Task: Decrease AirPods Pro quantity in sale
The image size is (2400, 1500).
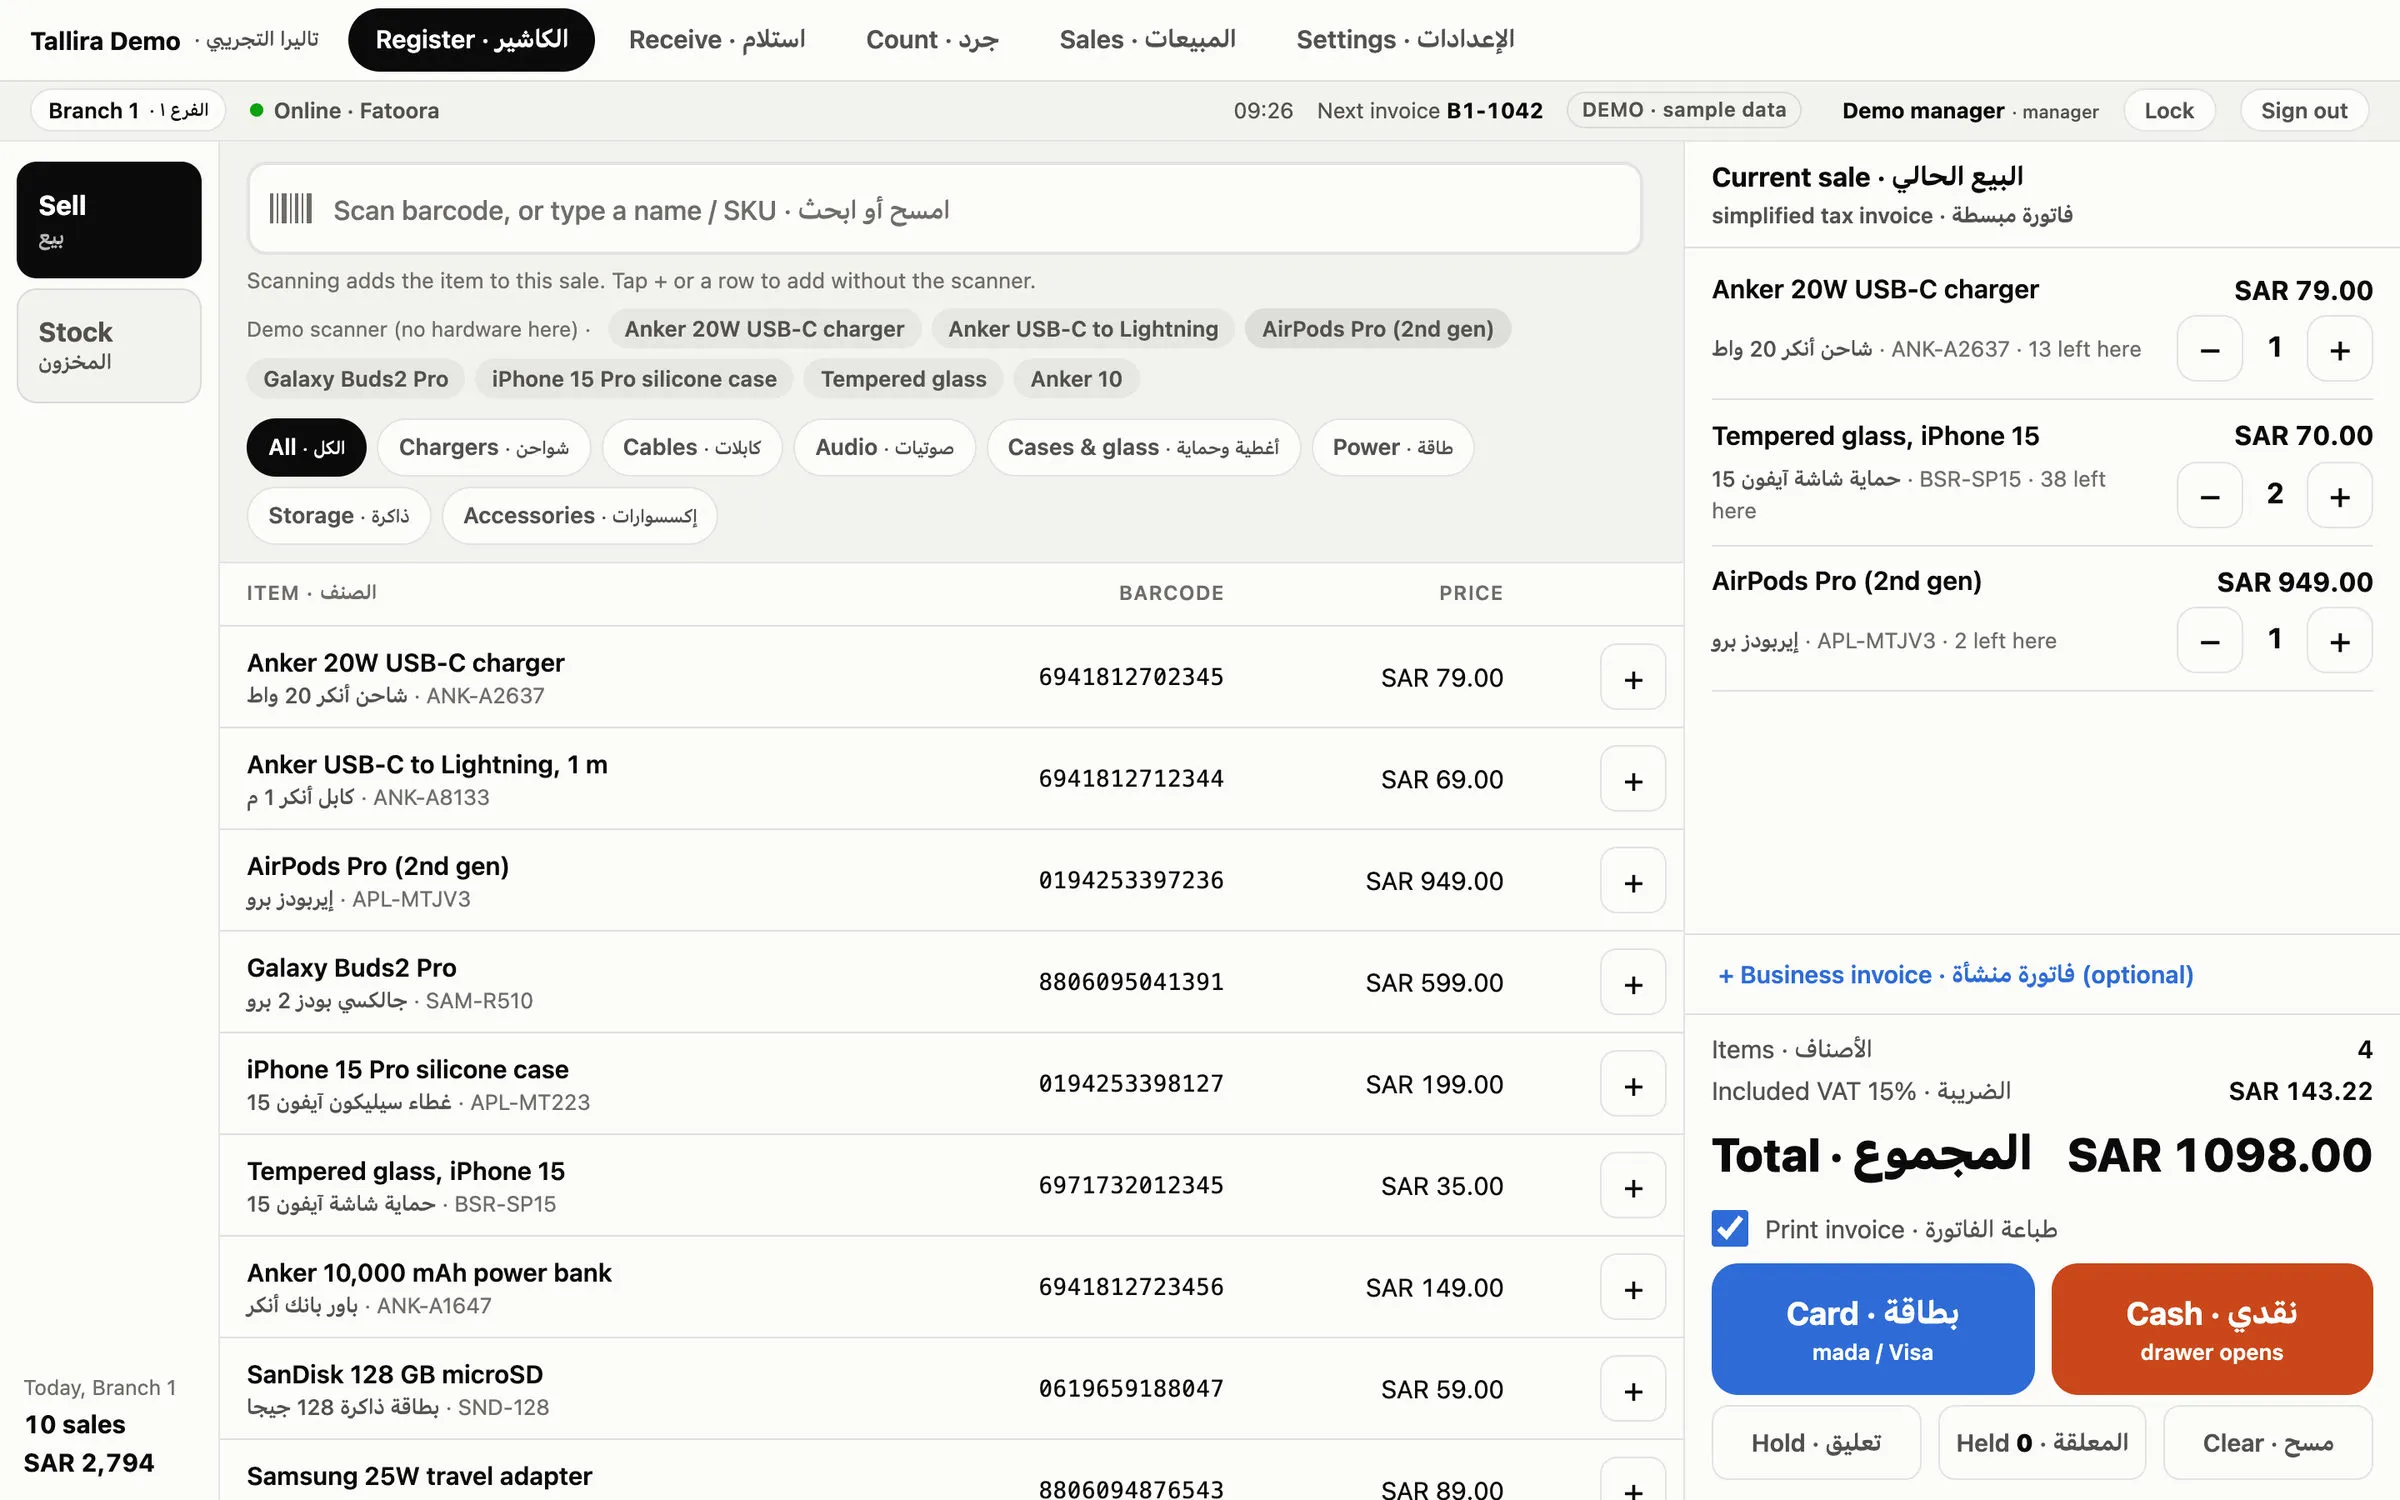Action: (x=2209, y=640)
